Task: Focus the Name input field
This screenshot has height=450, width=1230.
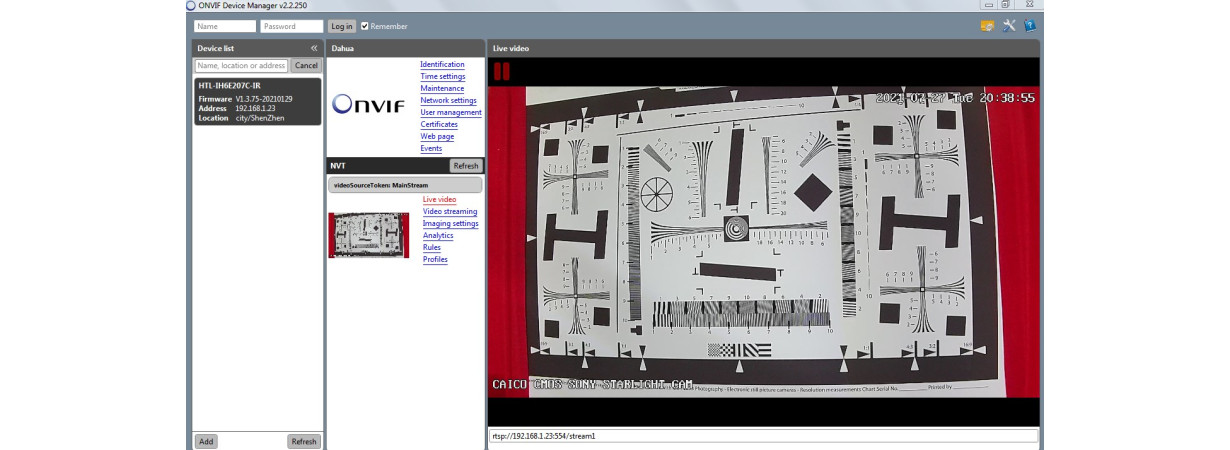Action: tap(224, 26)
